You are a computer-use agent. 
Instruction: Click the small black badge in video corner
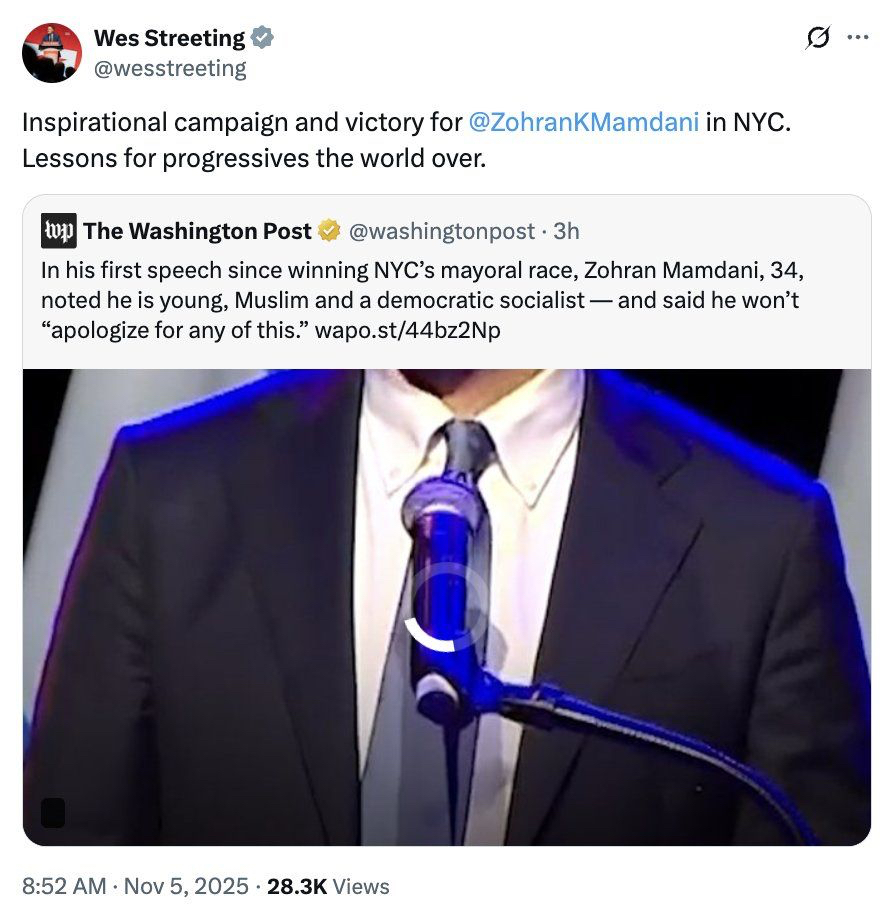point(53,812)
